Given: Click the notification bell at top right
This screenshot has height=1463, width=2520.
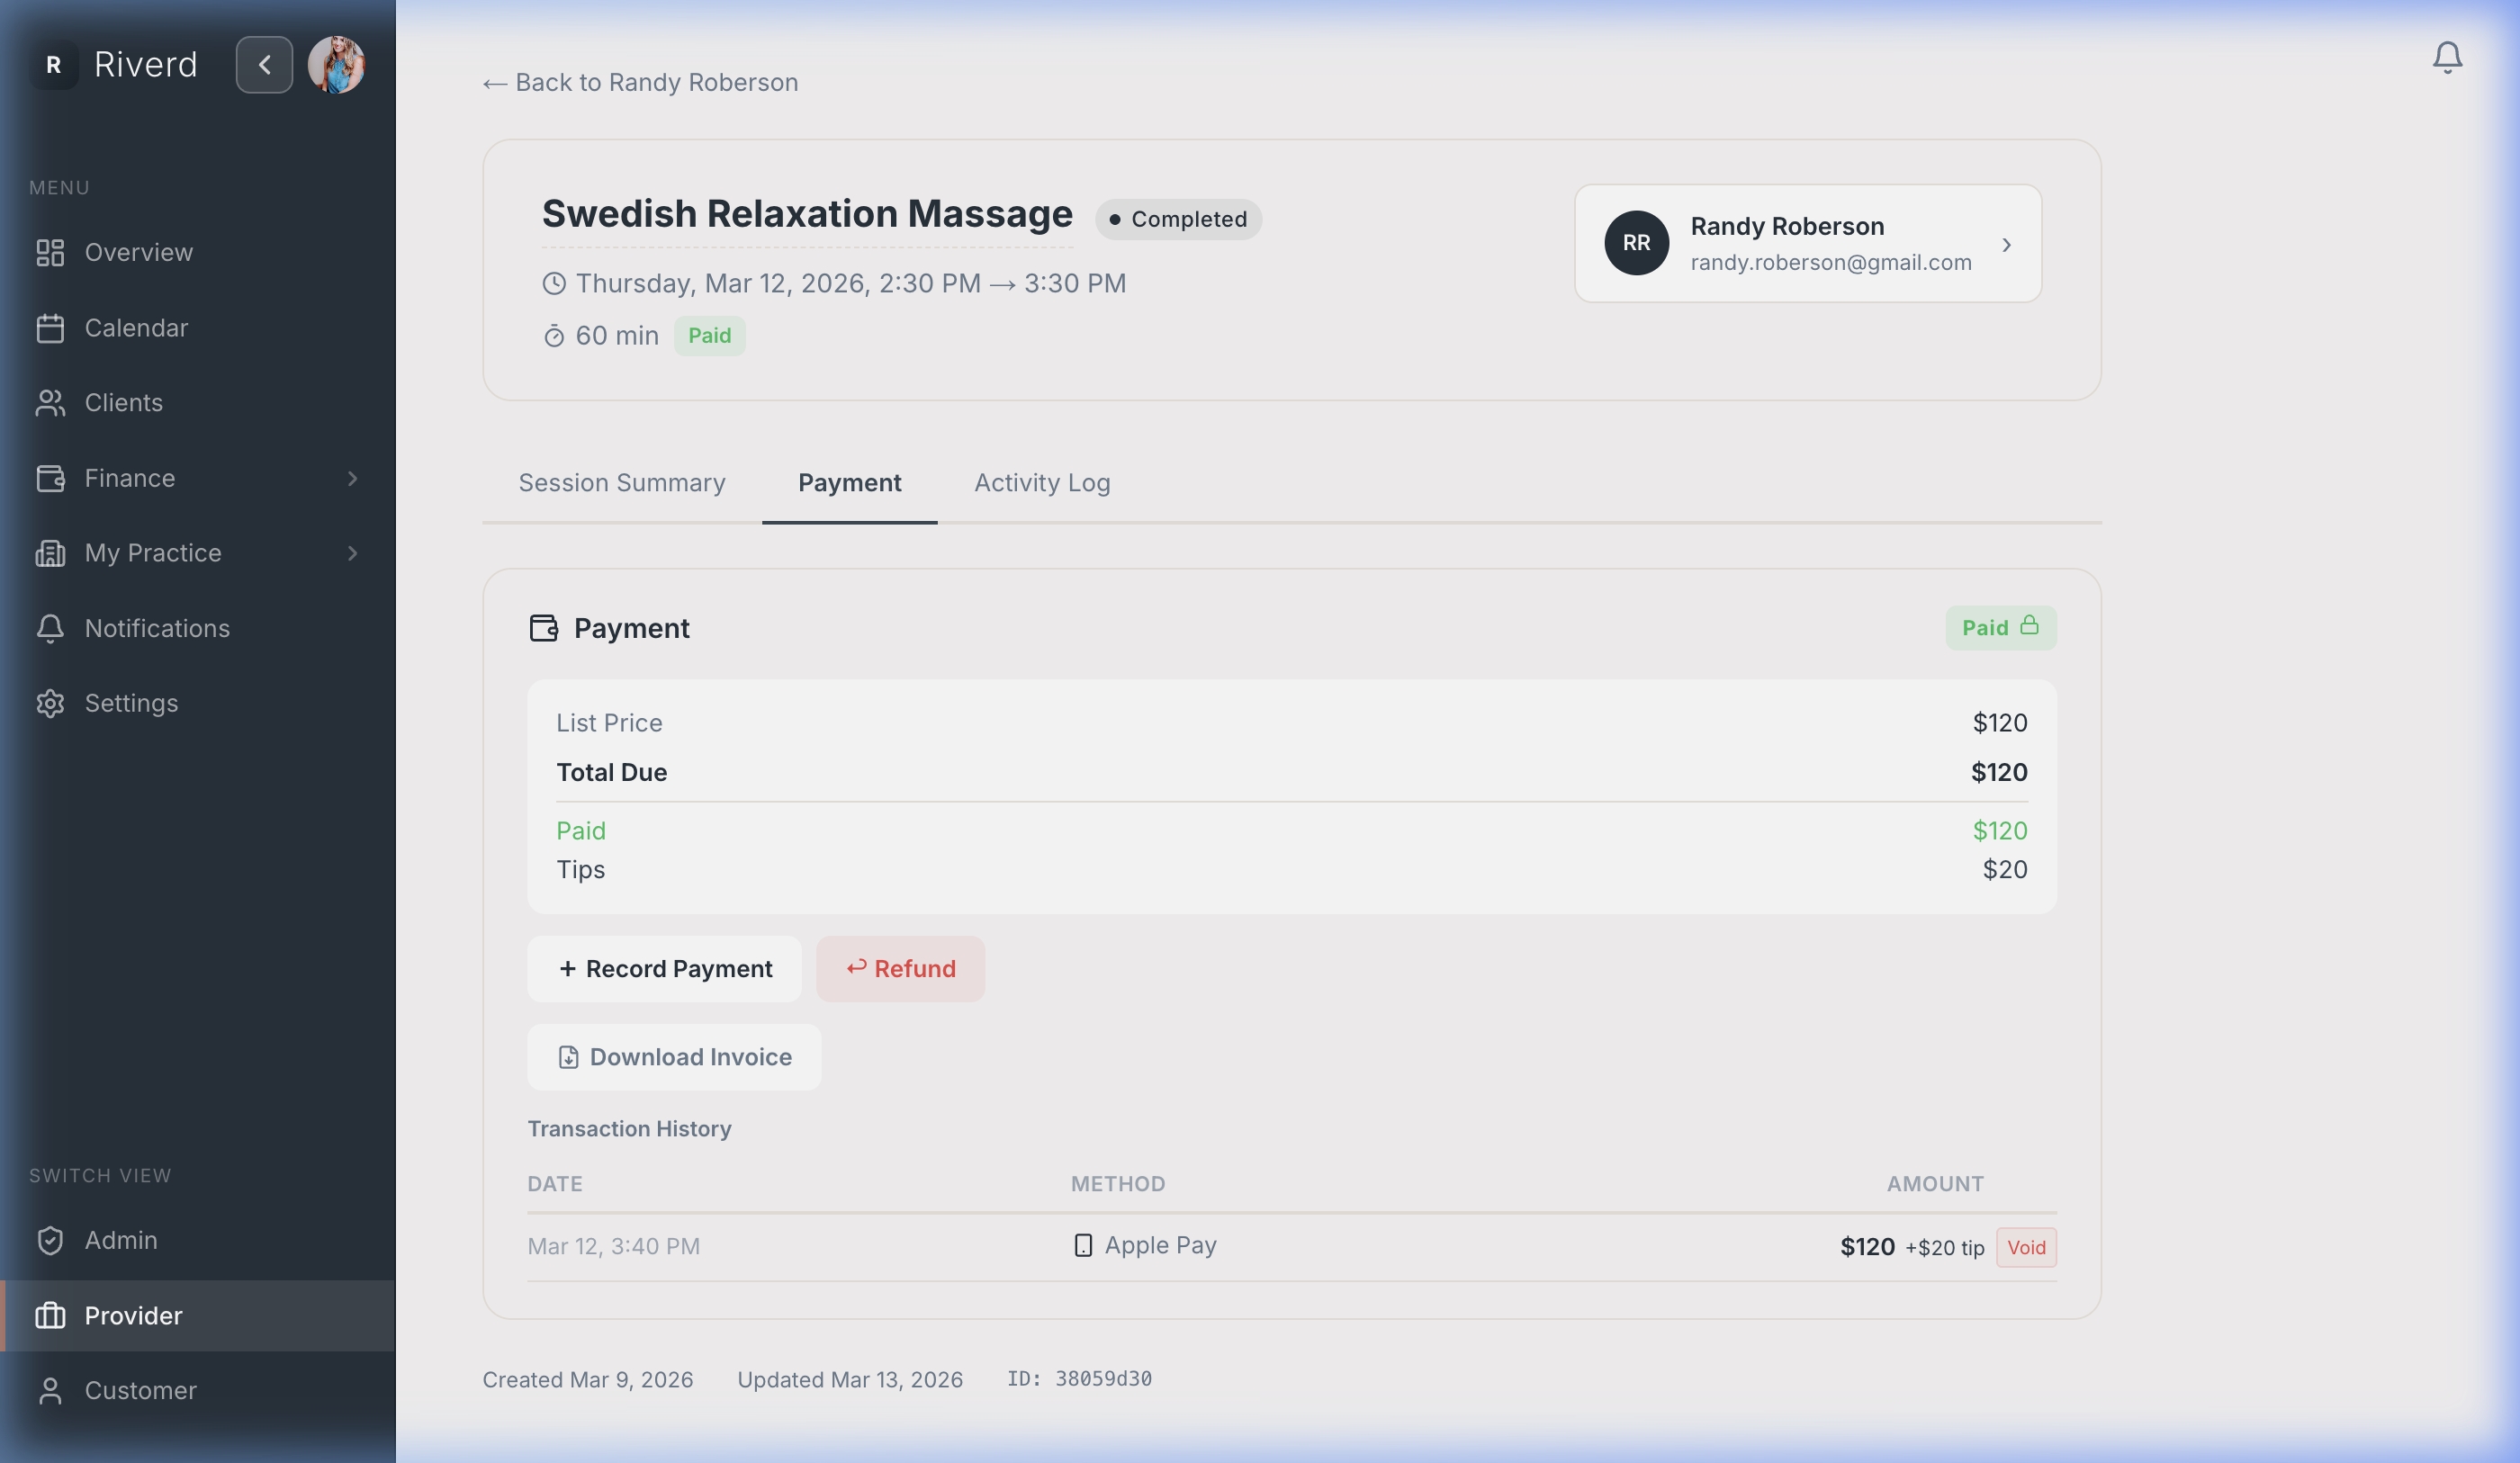Looking at the screenshot, I should tap(2447, 57).
